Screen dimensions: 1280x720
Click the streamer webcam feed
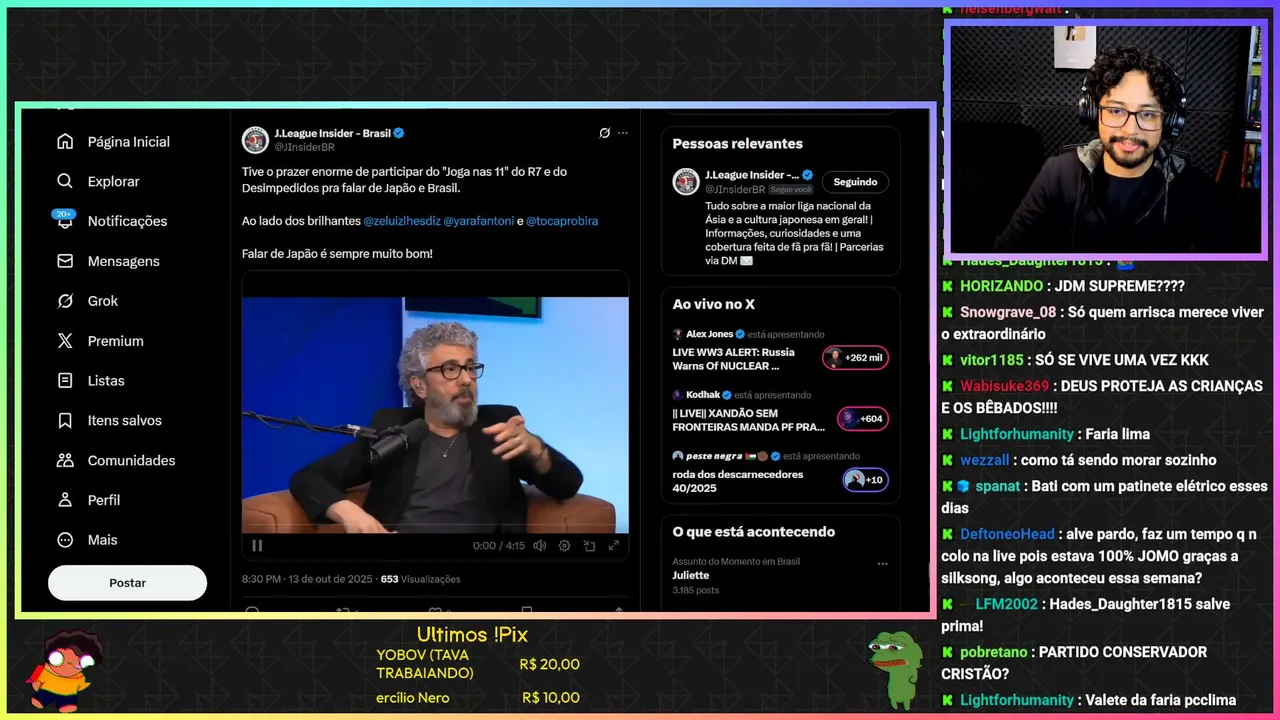(x=1106, y=140)
